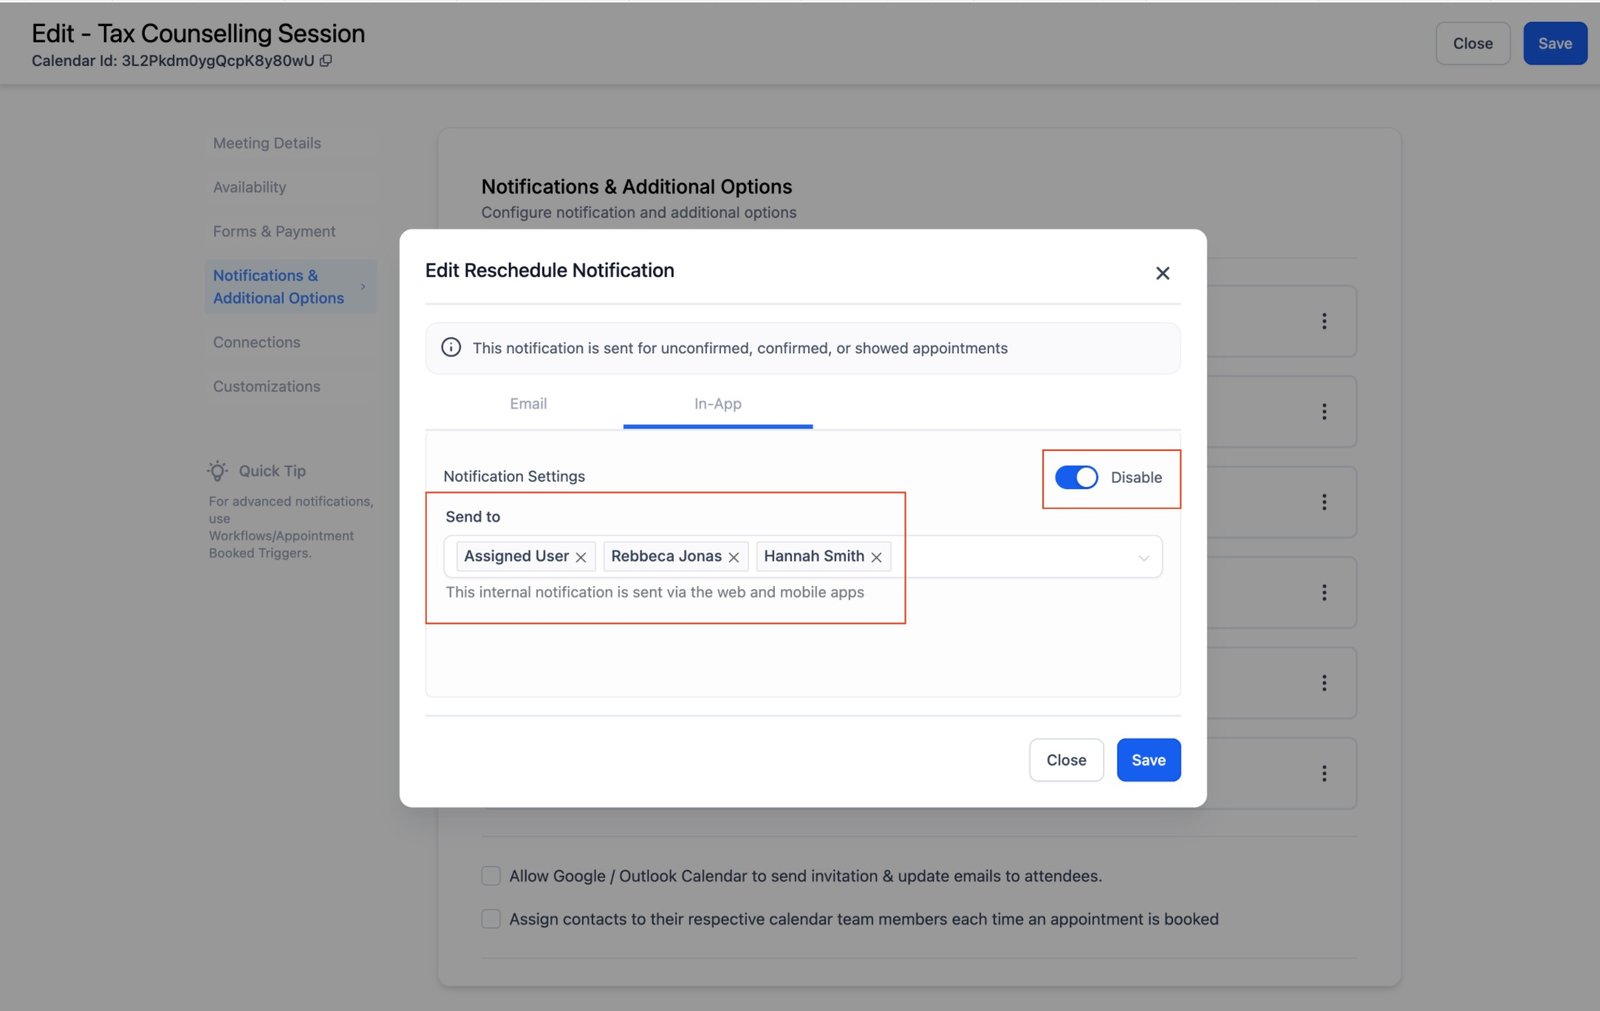Click empty area of Send to field
1600x1011 pixels.
click(1010, 557)
